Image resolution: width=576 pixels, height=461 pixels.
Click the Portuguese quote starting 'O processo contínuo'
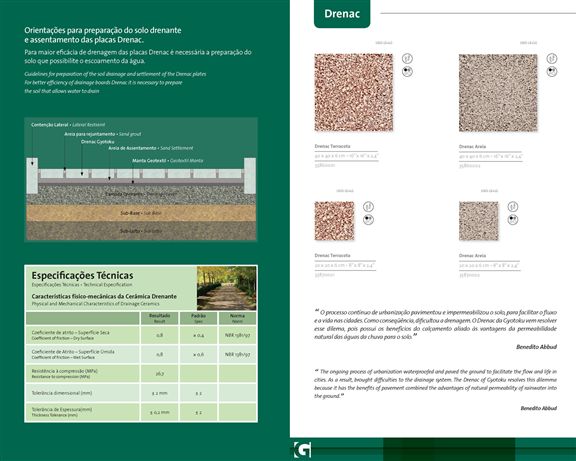click(436, 324)
